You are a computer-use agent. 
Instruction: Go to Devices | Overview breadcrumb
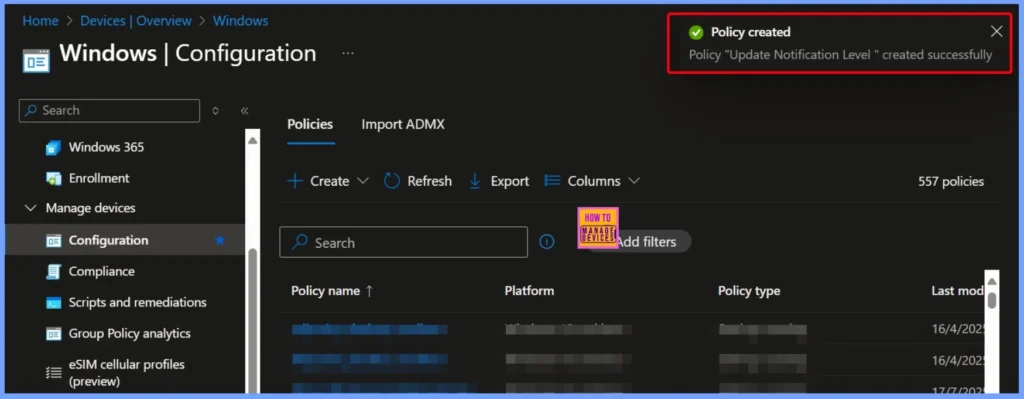[136, 21]
